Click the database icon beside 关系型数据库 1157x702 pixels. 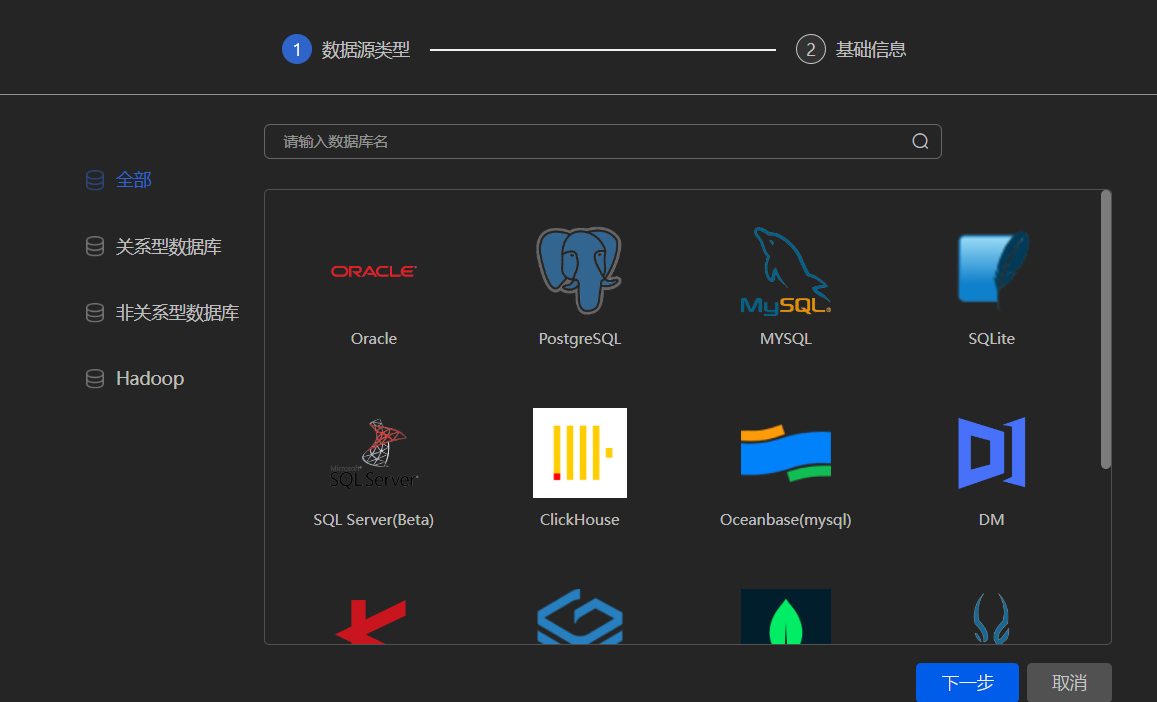pyautogui.click(x=95, y=247)
